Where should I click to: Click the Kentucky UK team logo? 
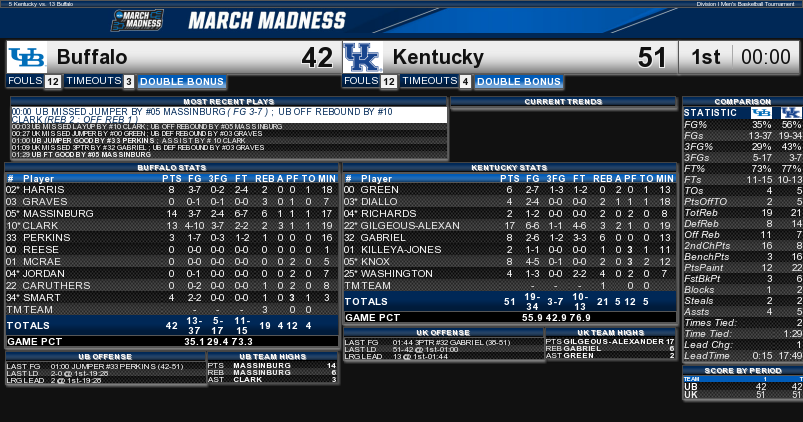(363, 57)
